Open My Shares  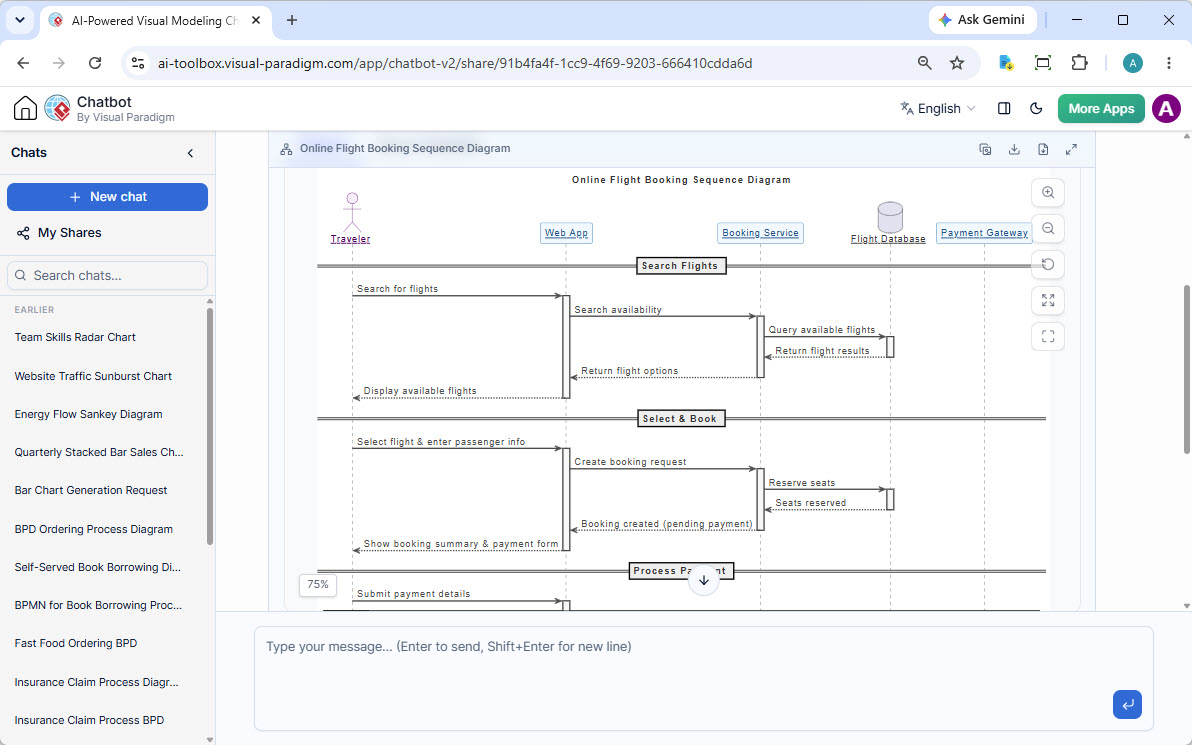59,233
